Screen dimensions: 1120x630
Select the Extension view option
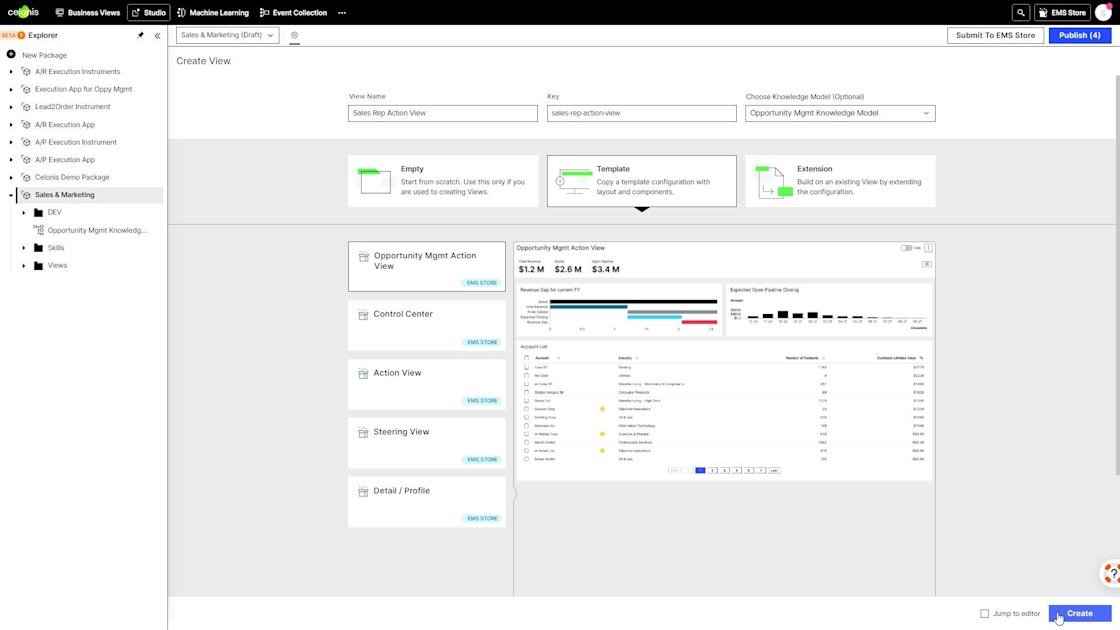840,181
